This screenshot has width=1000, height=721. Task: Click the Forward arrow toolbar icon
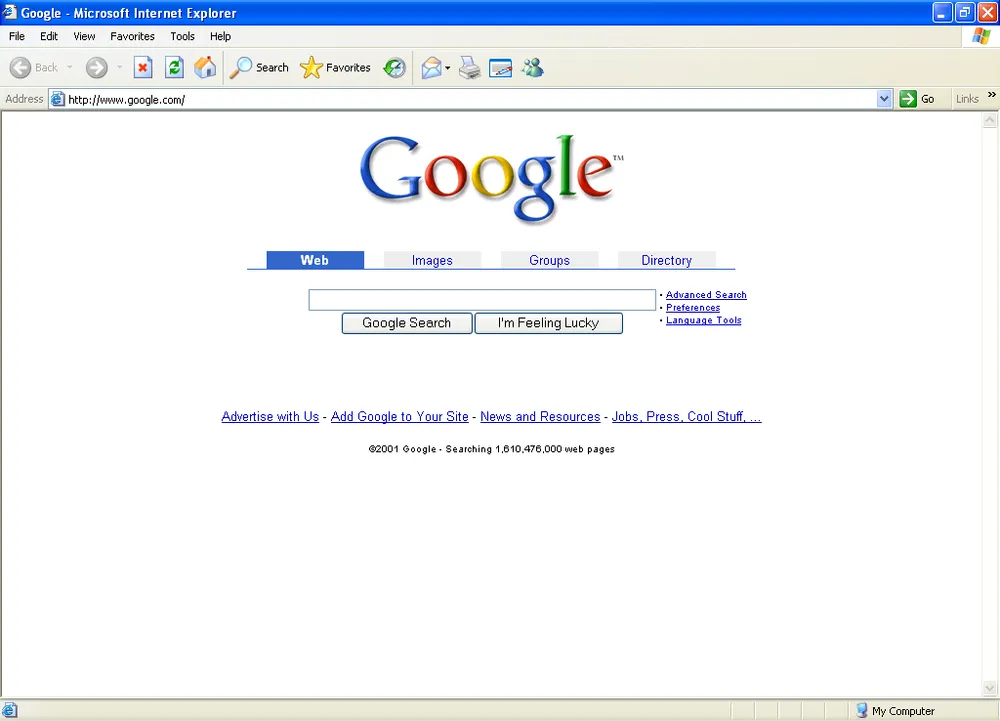(x=97, y=68)
